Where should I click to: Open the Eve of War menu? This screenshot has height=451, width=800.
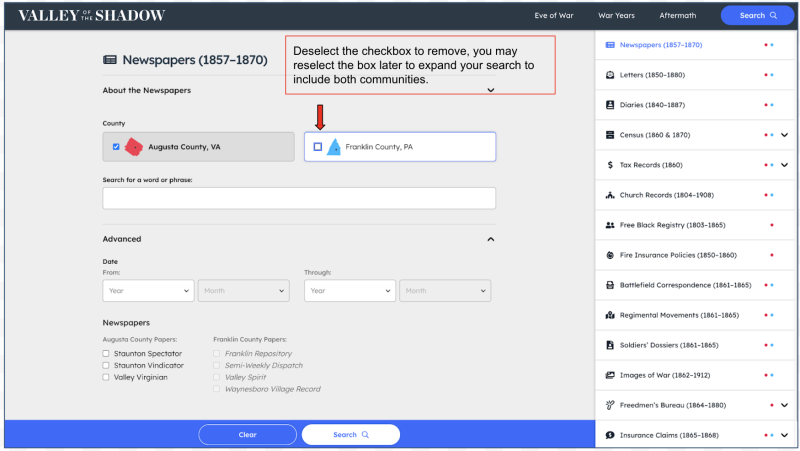click(x=554, y=16)
